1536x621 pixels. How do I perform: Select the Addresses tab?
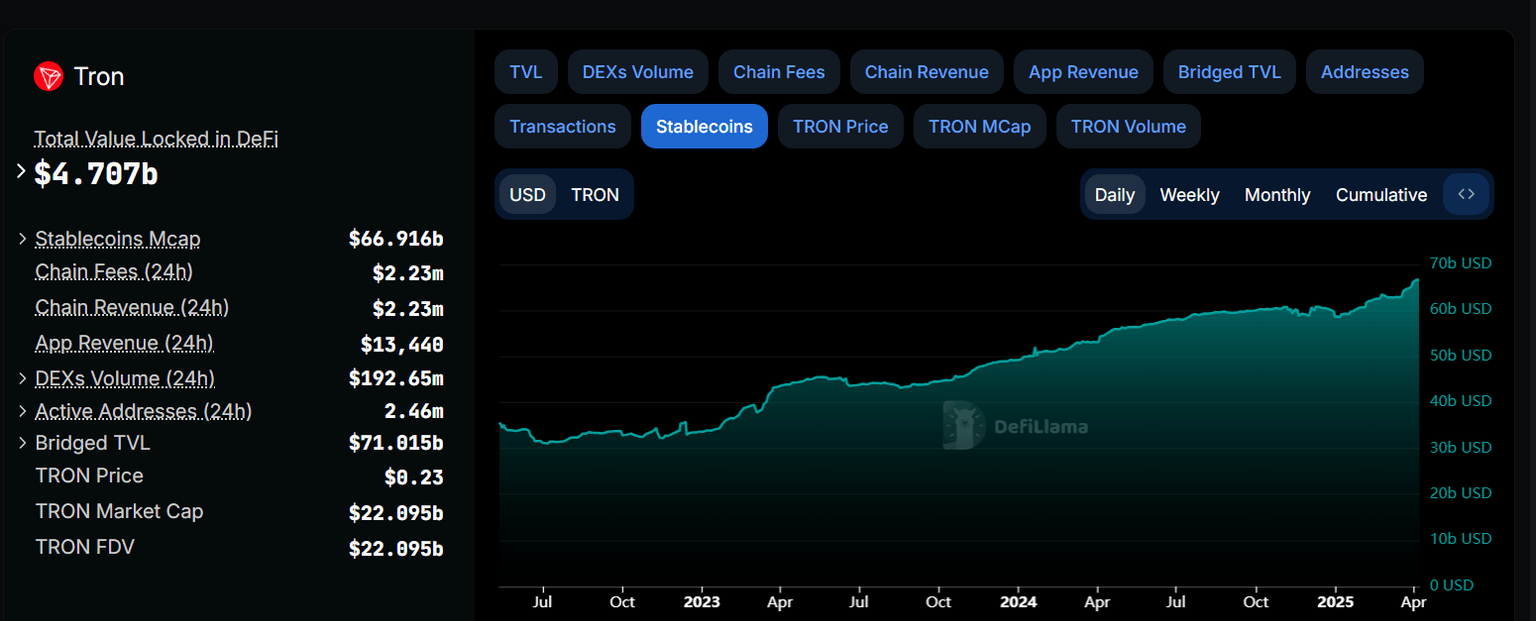1364,71
